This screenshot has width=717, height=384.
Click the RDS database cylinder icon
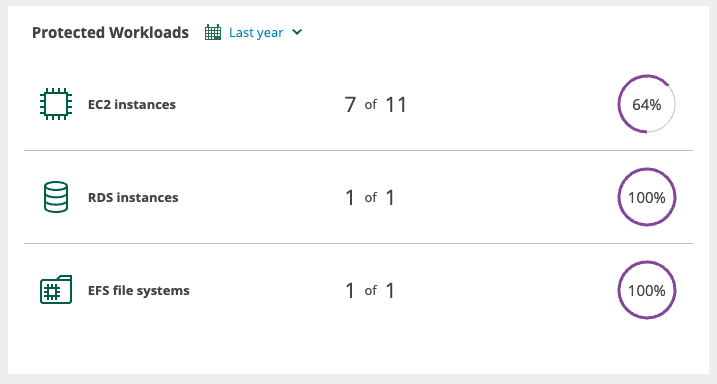click(56, 197)
